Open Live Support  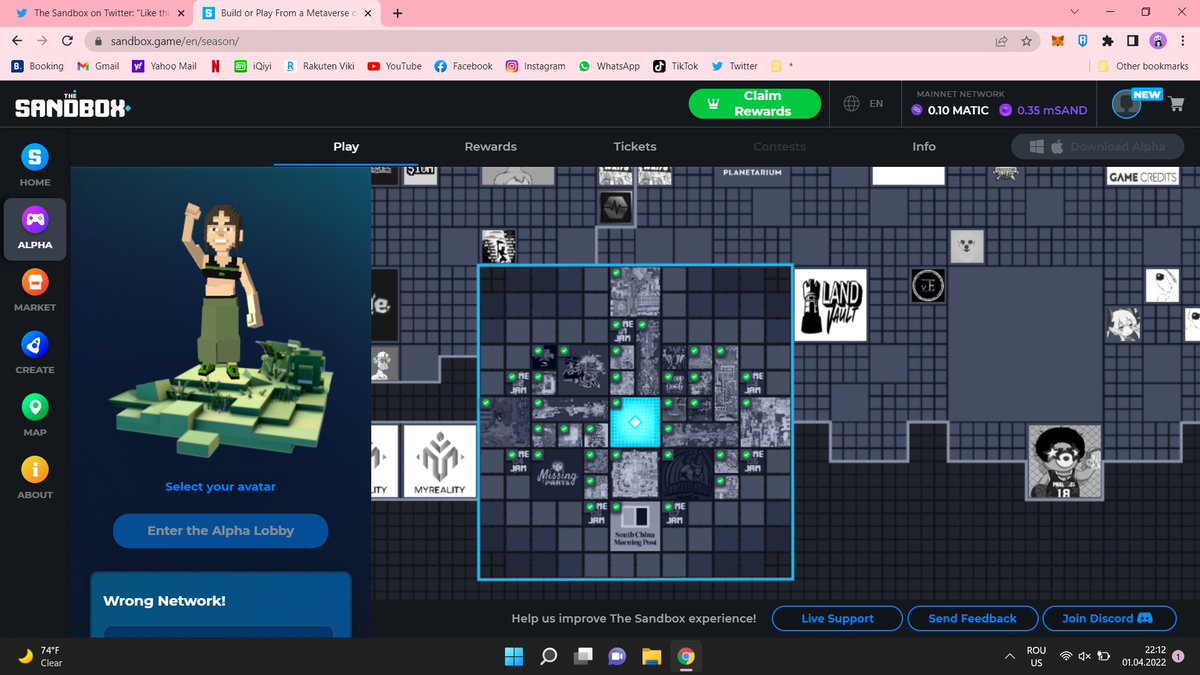coord(837,618)
